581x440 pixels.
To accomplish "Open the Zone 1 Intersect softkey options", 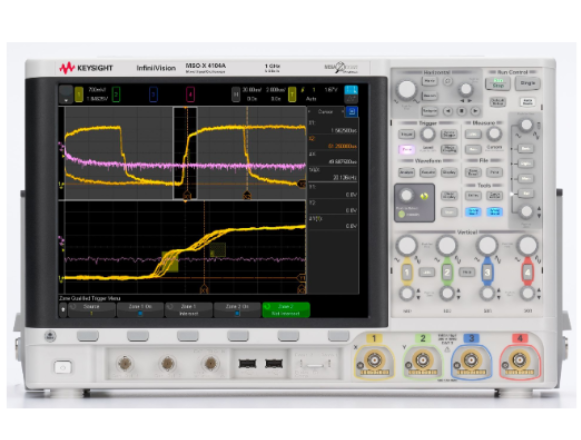I will click(x=189, y=310).
